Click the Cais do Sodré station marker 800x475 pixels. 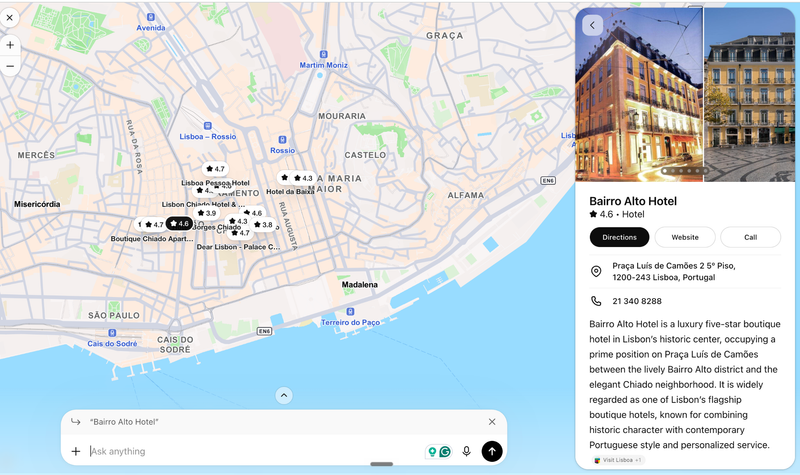pyautogui.click(x=112, y=333)
